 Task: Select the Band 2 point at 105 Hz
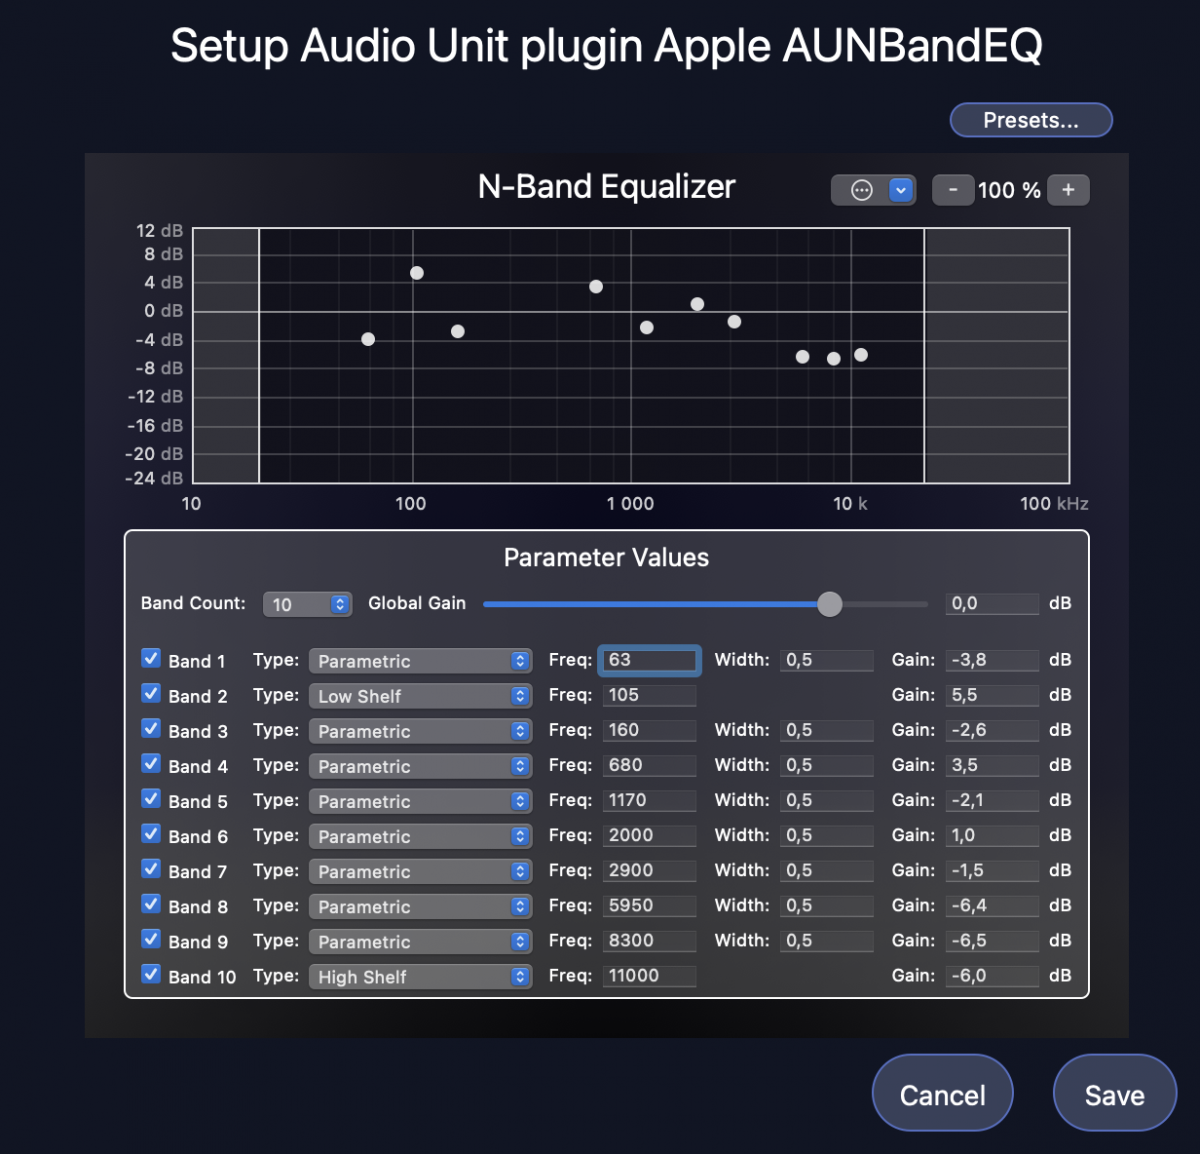[417, 273]
